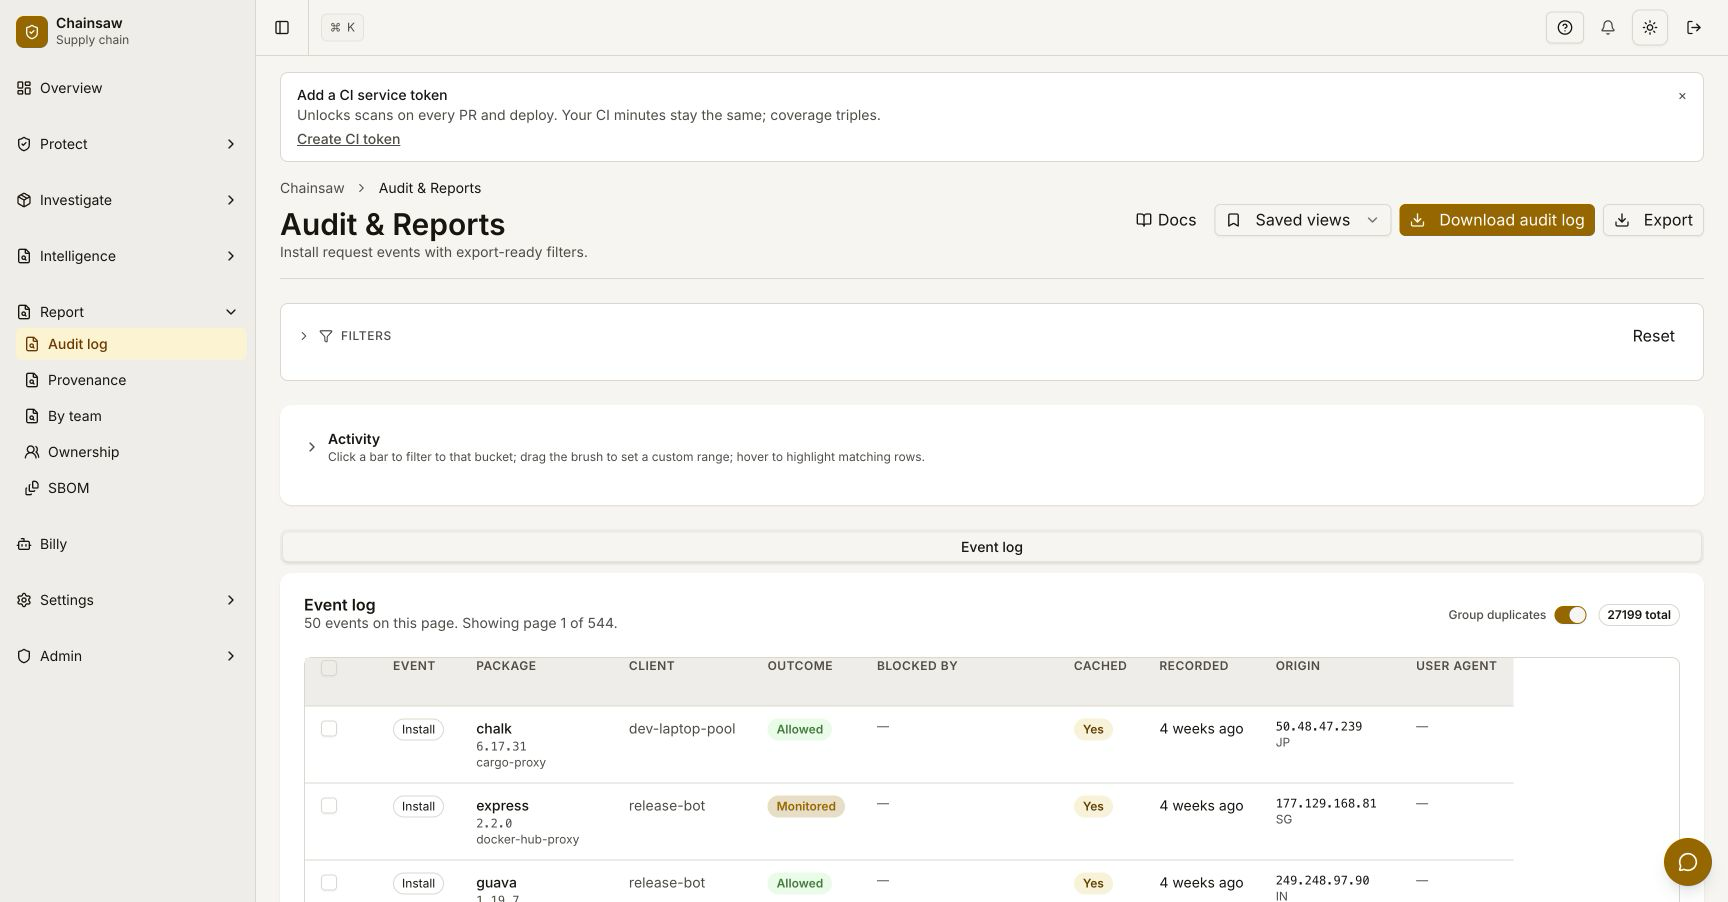The width and height of the screenshot is (1728, 902).
Task: Open the command palette ⌘K shortcut
Action: (342, 28)
